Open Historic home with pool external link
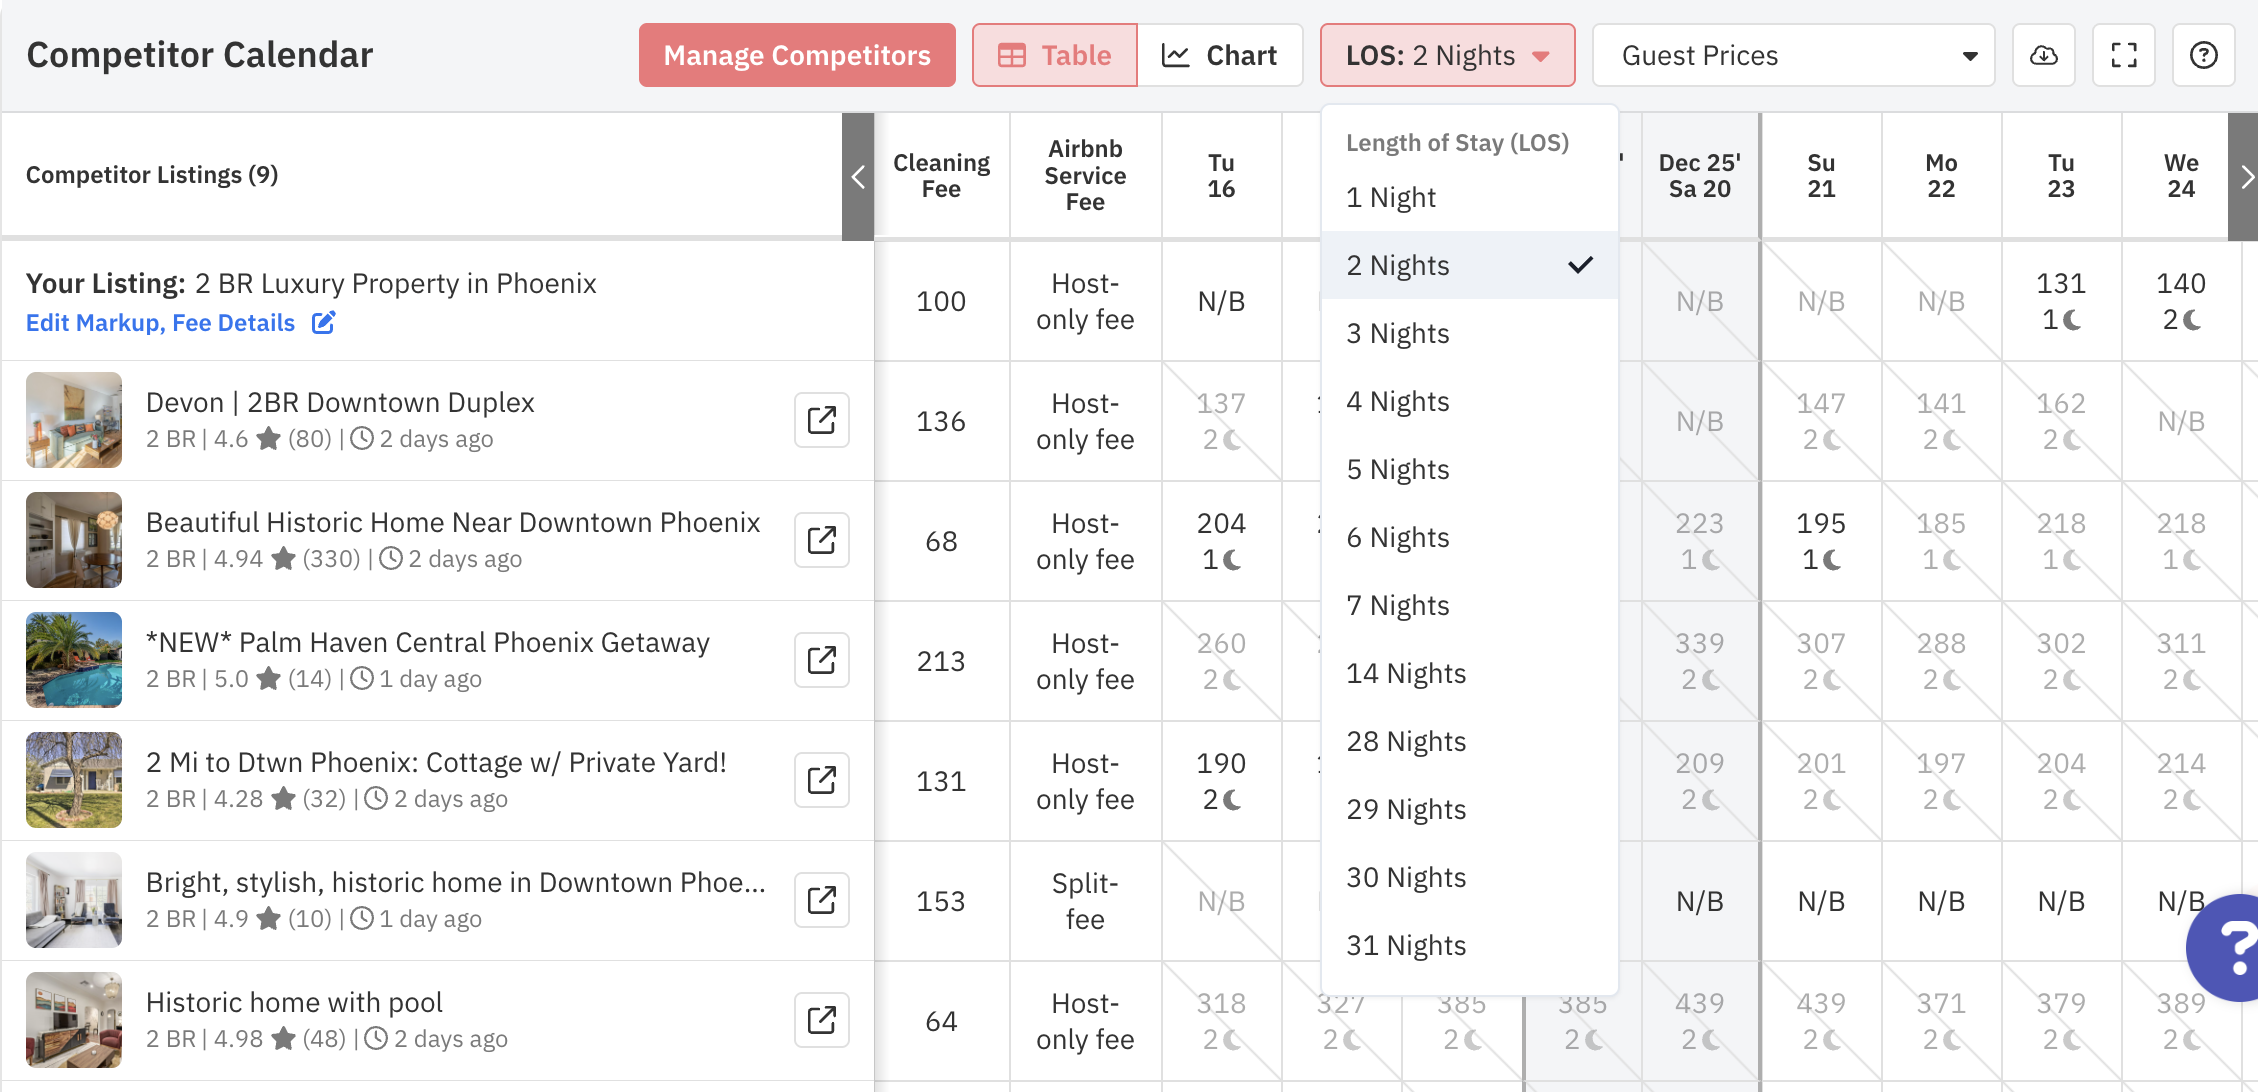This screenshot has width=2258, height=1092. [821, 1020]
